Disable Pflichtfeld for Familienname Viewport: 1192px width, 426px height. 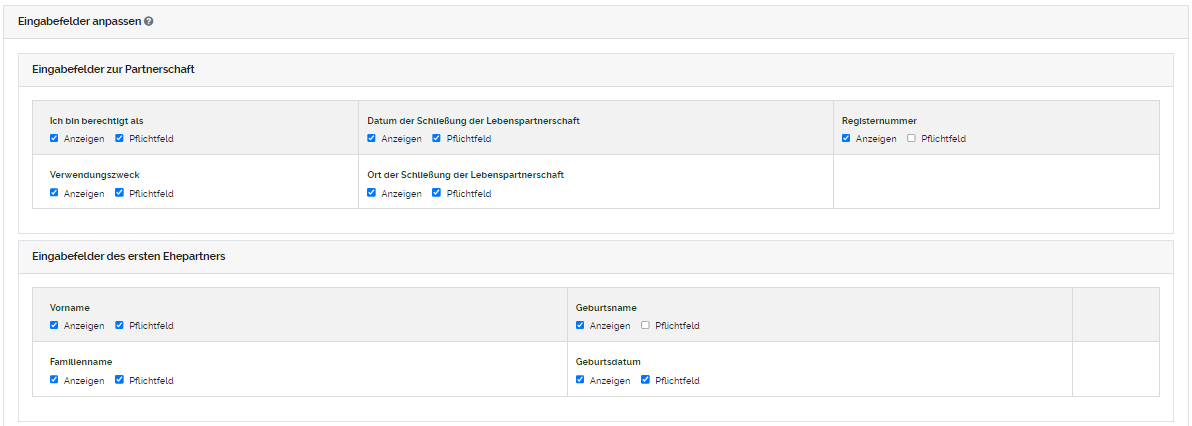[x=120, y=380]
